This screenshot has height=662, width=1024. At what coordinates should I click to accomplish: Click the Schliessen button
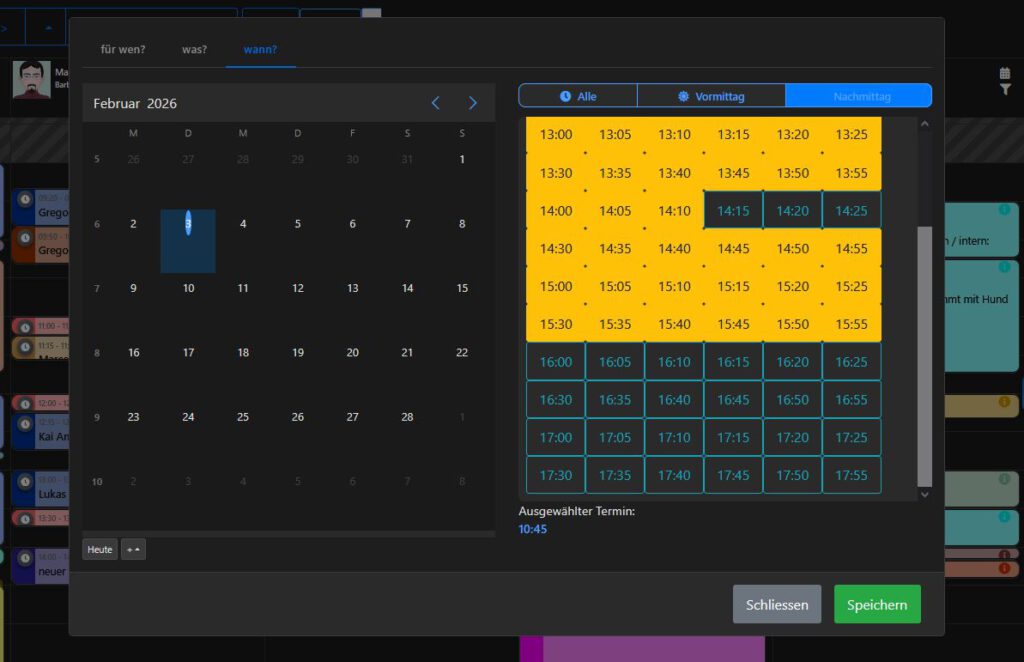pos(777,604)
